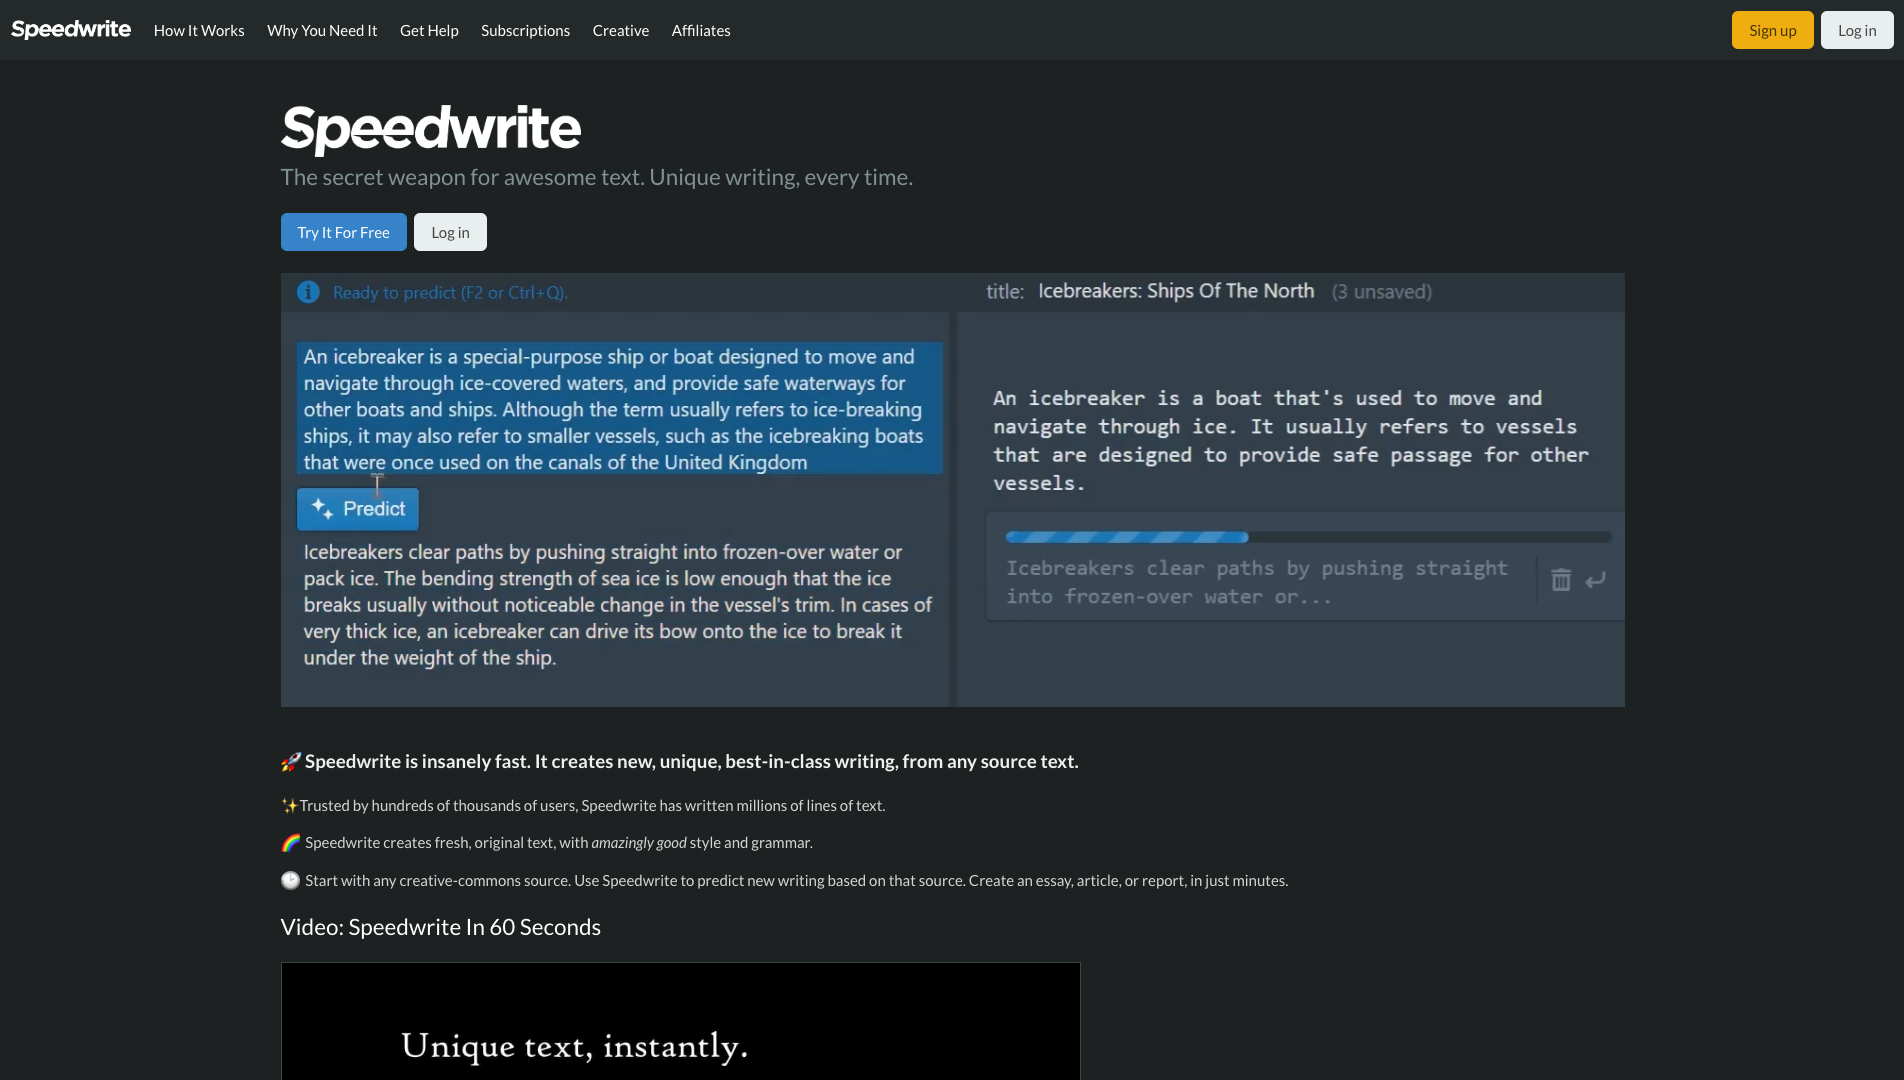The image size is (1904, 1080).
Task: View the Subscriptions page
Action: 525,30
